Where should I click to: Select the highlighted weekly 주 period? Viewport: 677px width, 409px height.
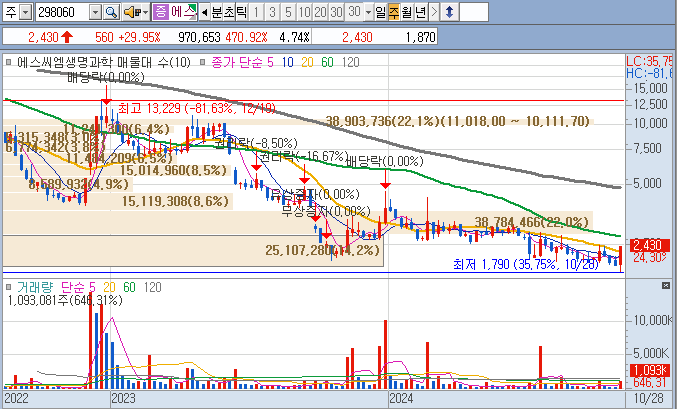394,12
